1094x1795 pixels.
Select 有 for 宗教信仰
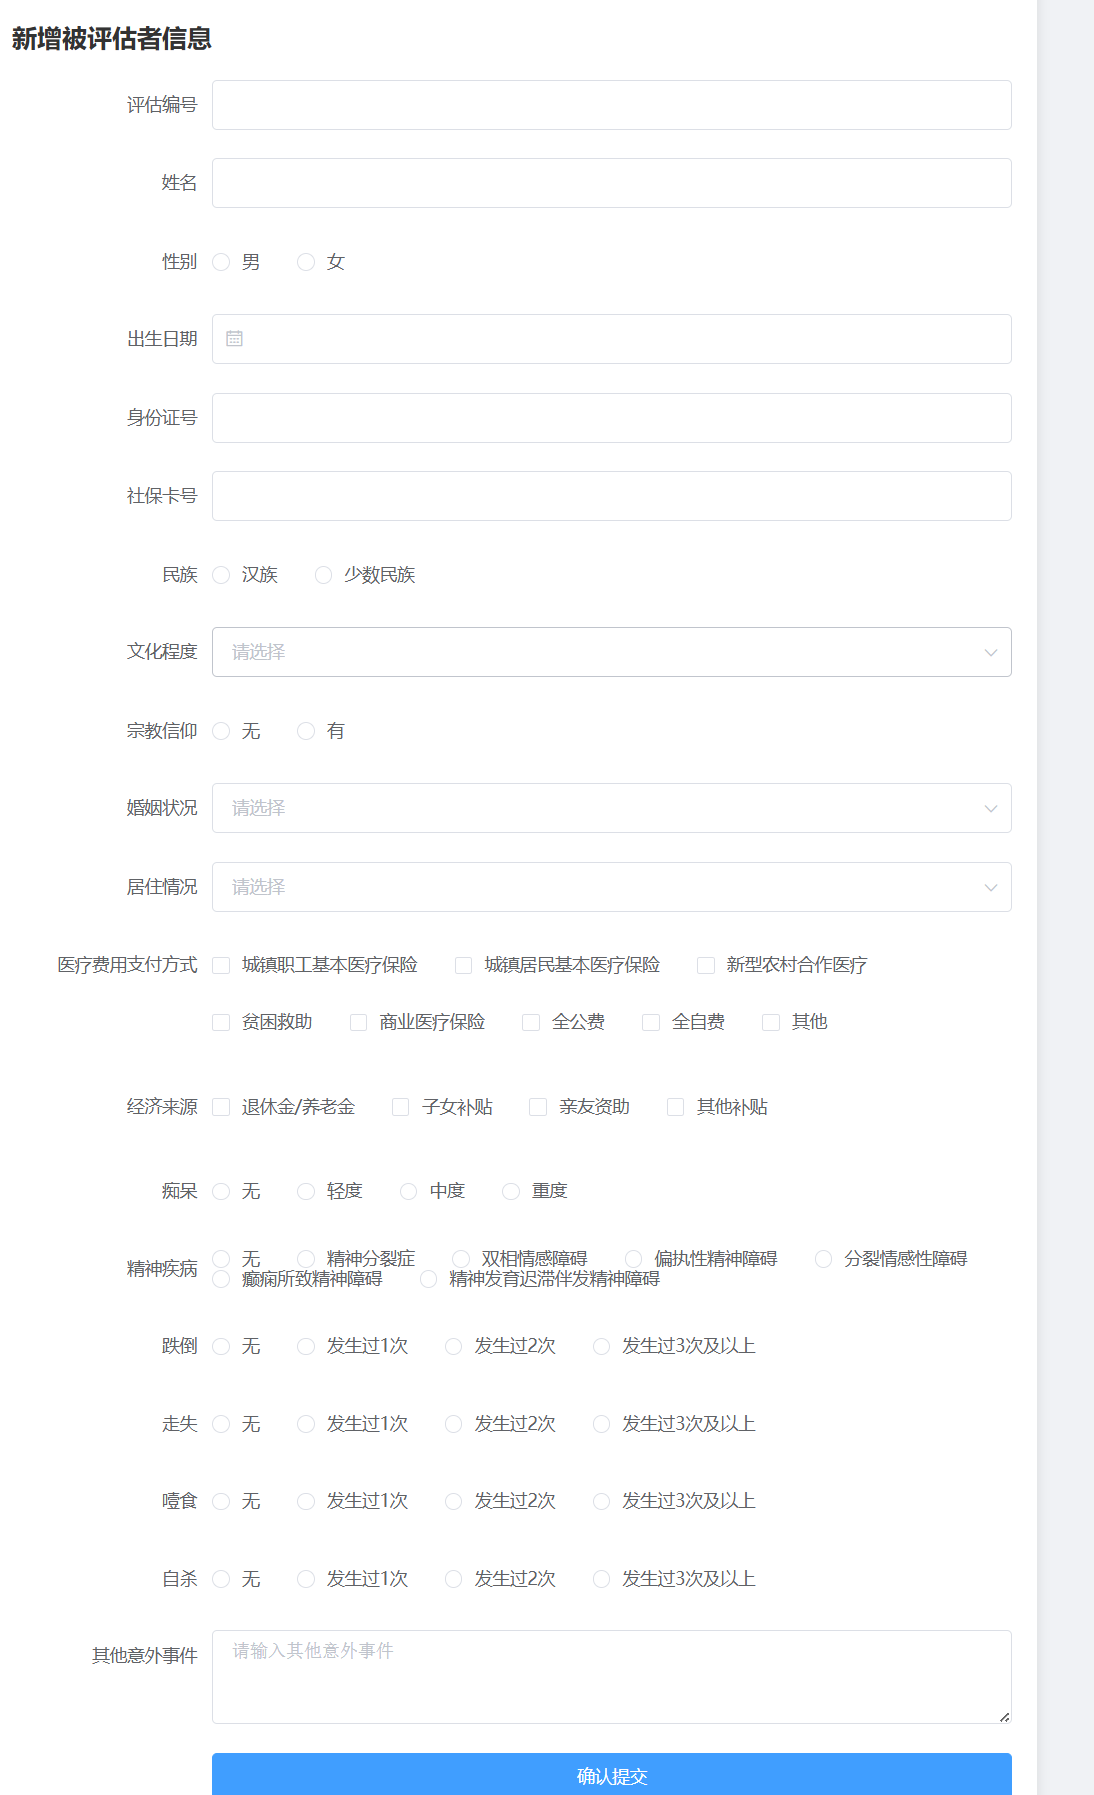pyautogui.click(x=306, y=731)
